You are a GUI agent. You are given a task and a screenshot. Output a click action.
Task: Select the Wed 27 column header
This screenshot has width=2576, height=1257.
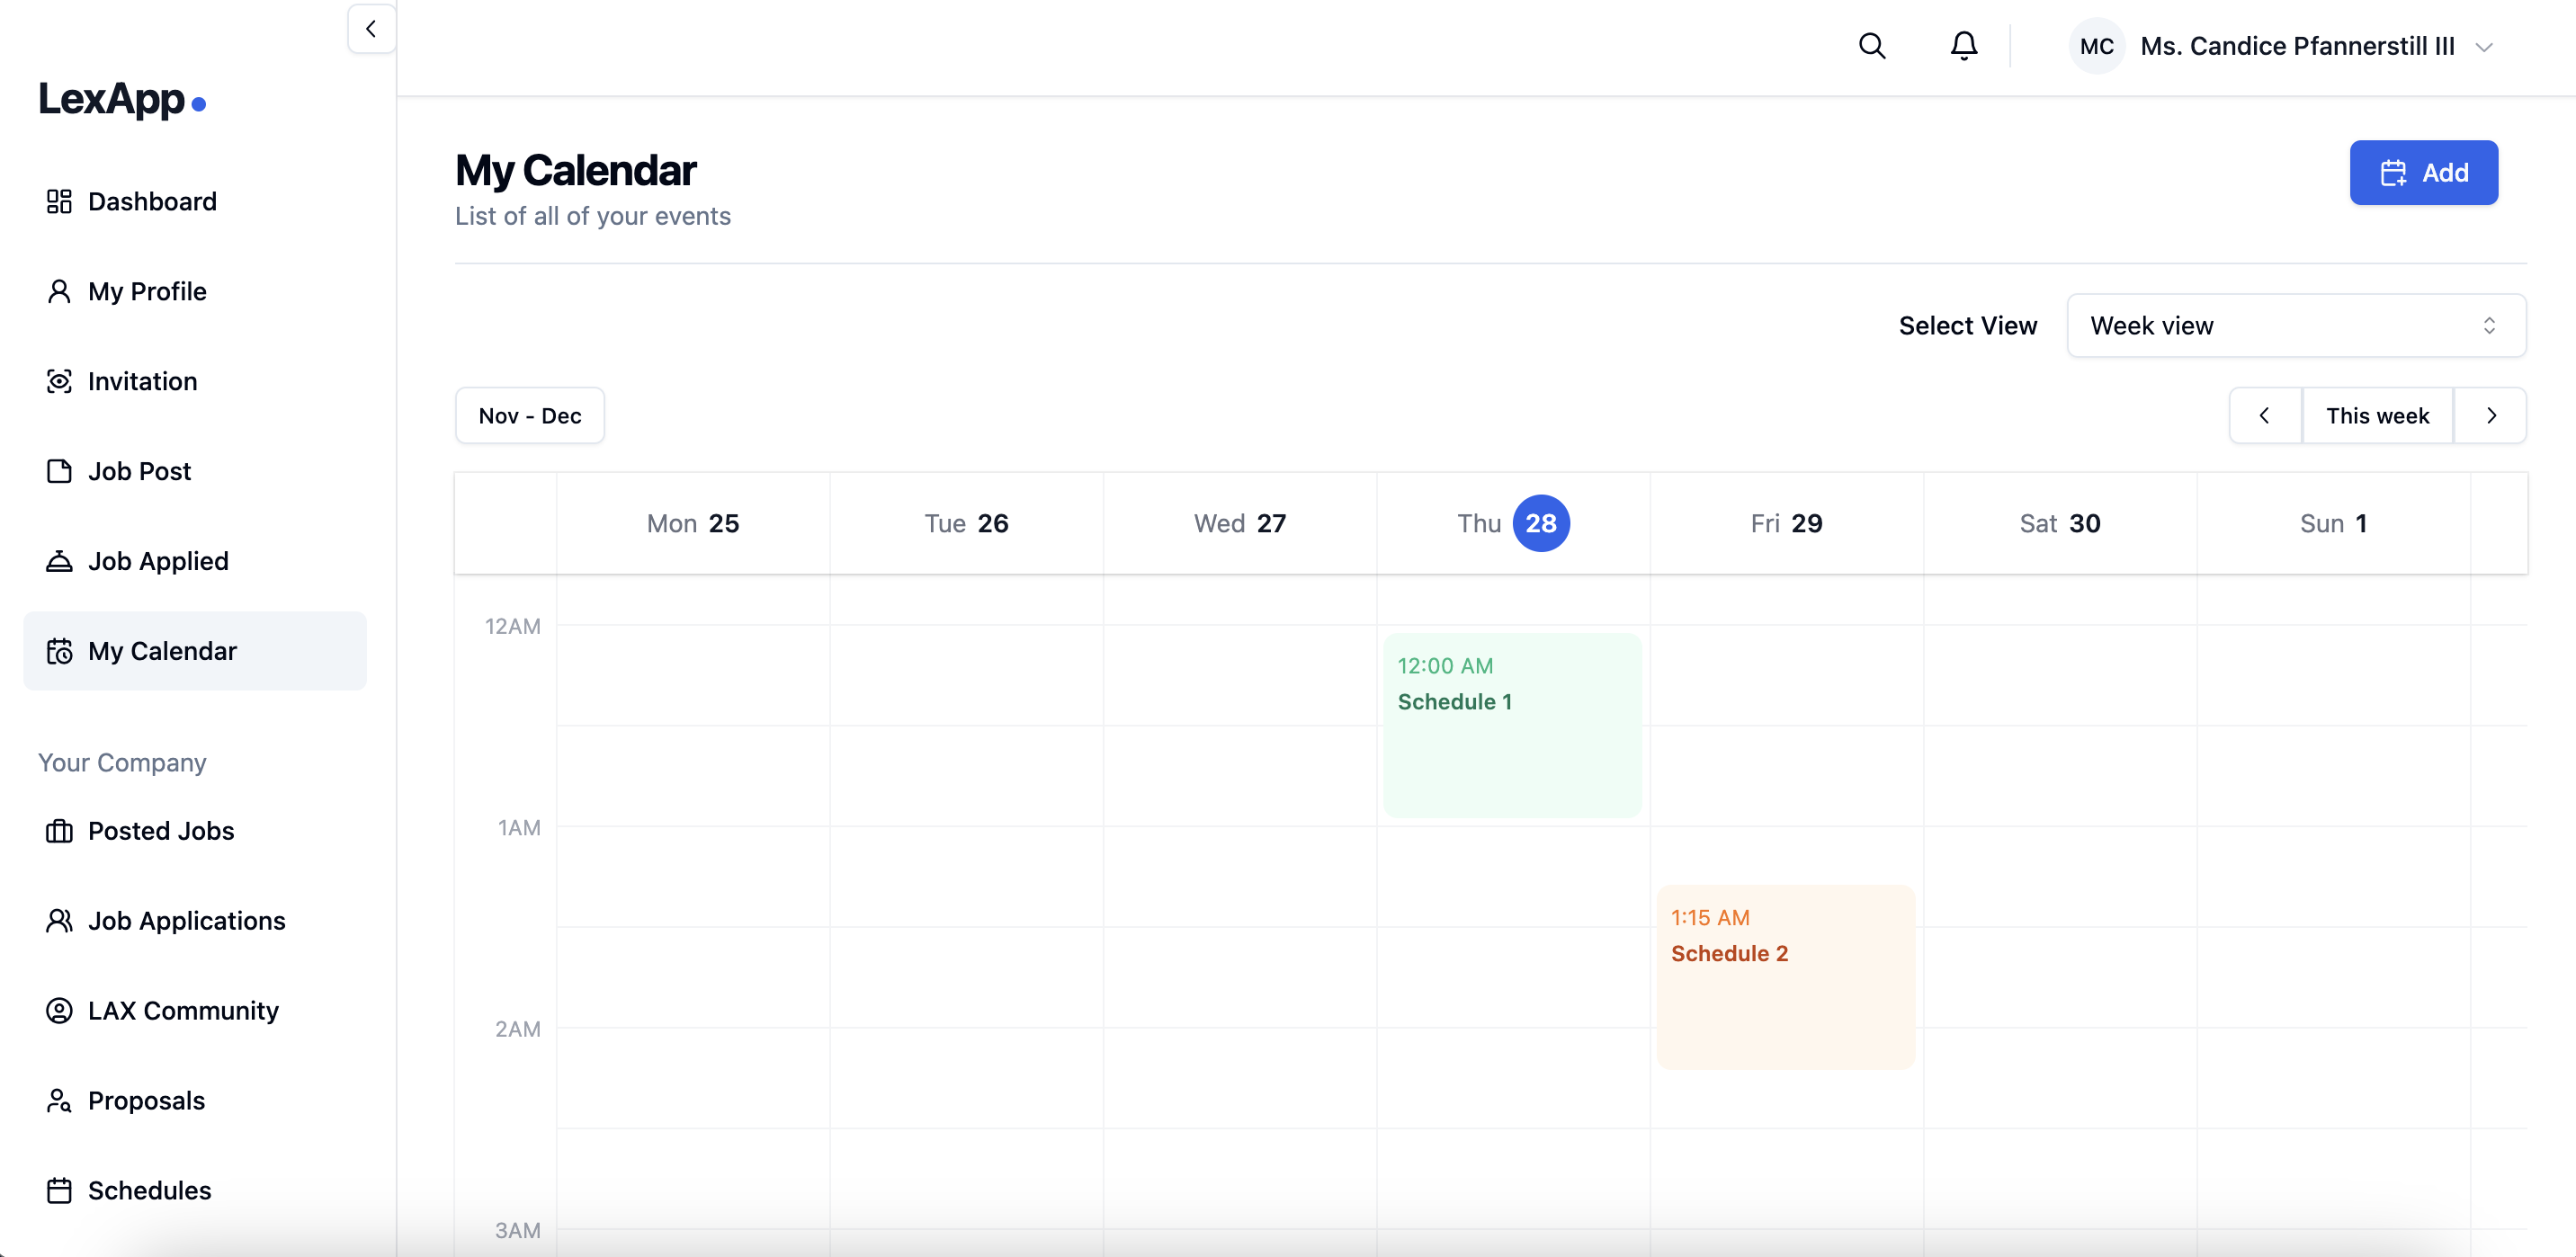coord(1240,523)
